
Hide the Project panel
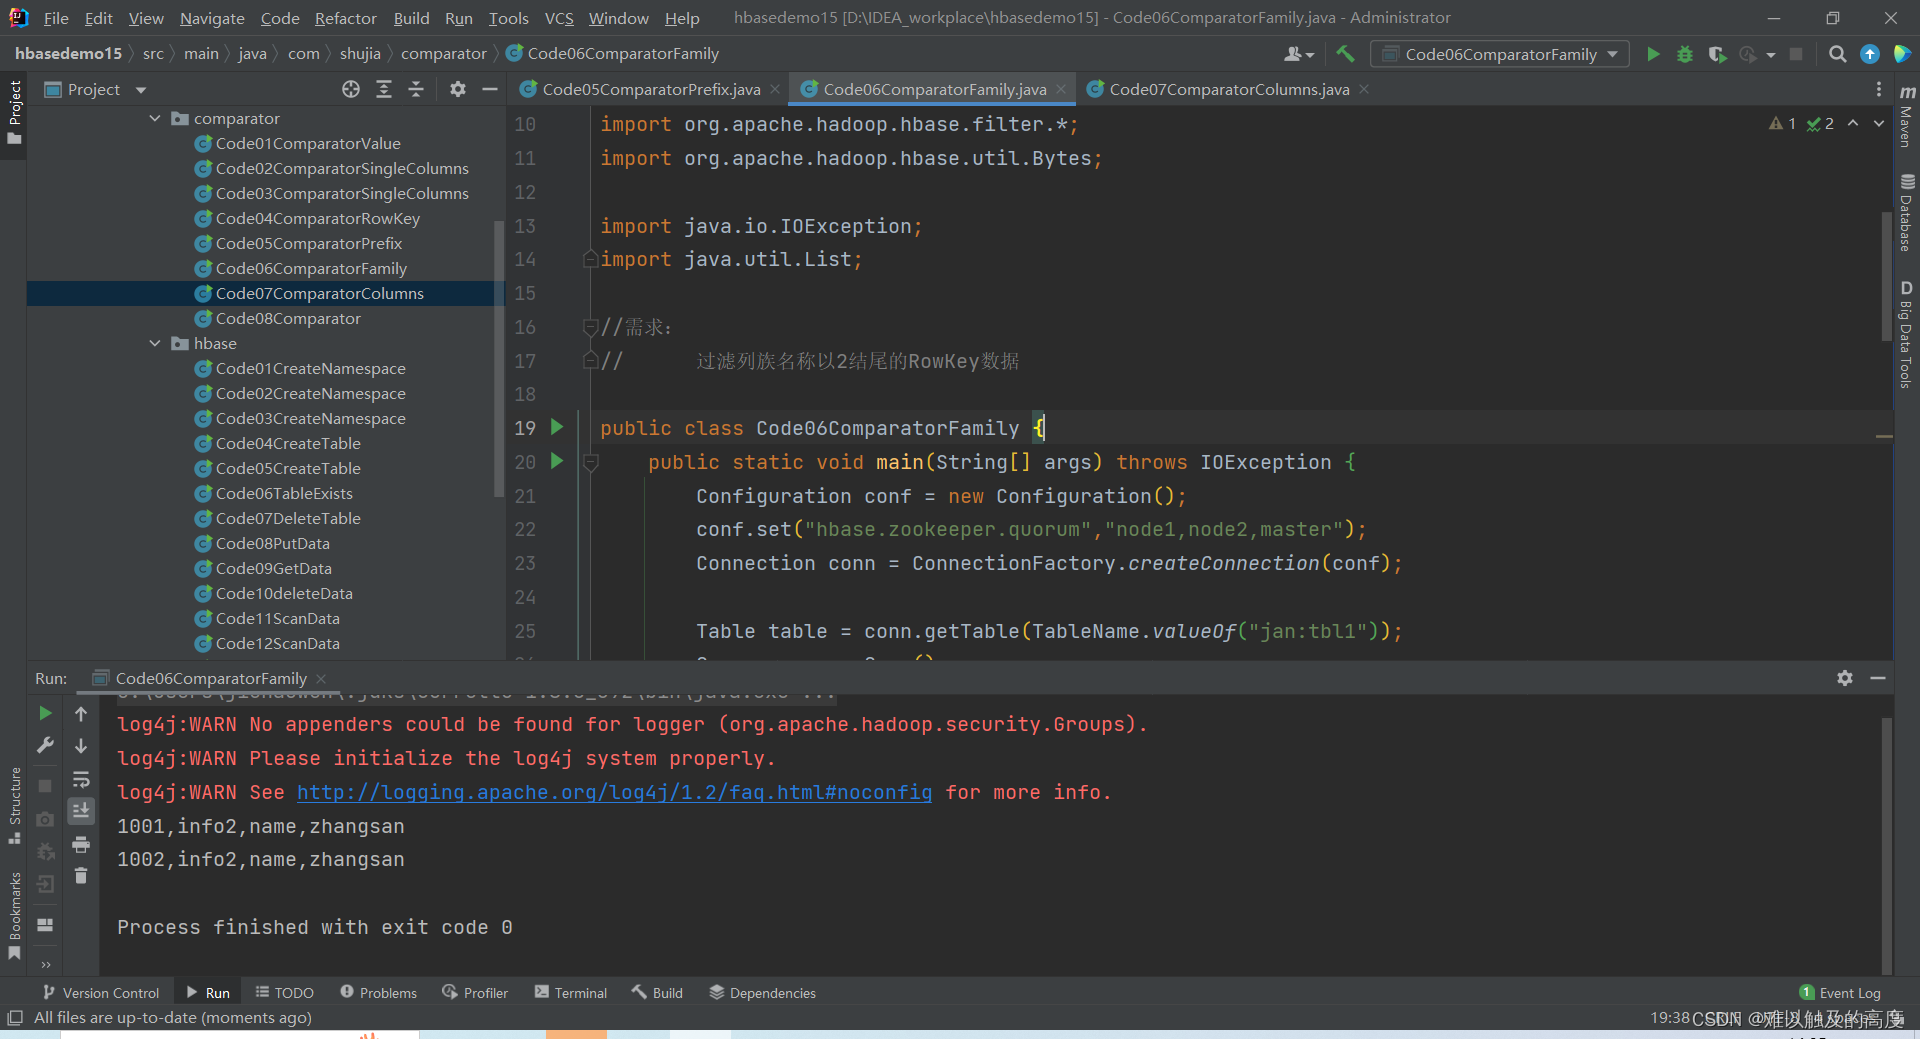point(490,89)
